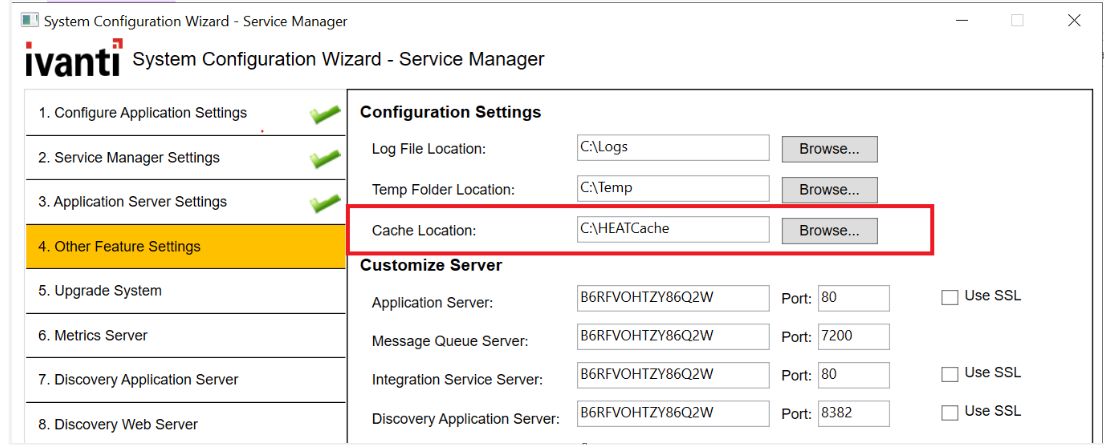Click the Ivanti logo in header
Viewport: 1104px width, 448px height.
pyautogui.click(x=73, y=59)
